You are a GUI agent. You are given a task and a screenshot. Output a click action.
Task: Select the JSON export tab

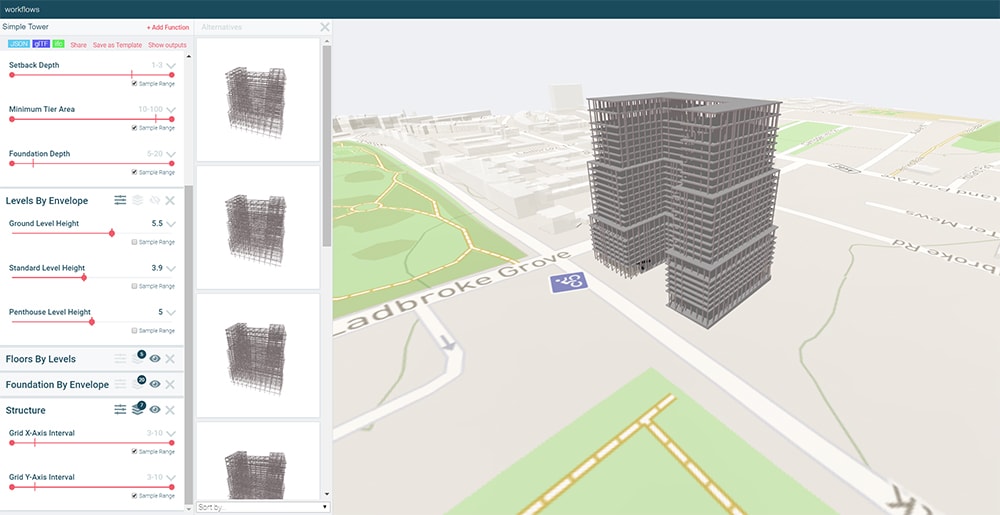point(18,45)
